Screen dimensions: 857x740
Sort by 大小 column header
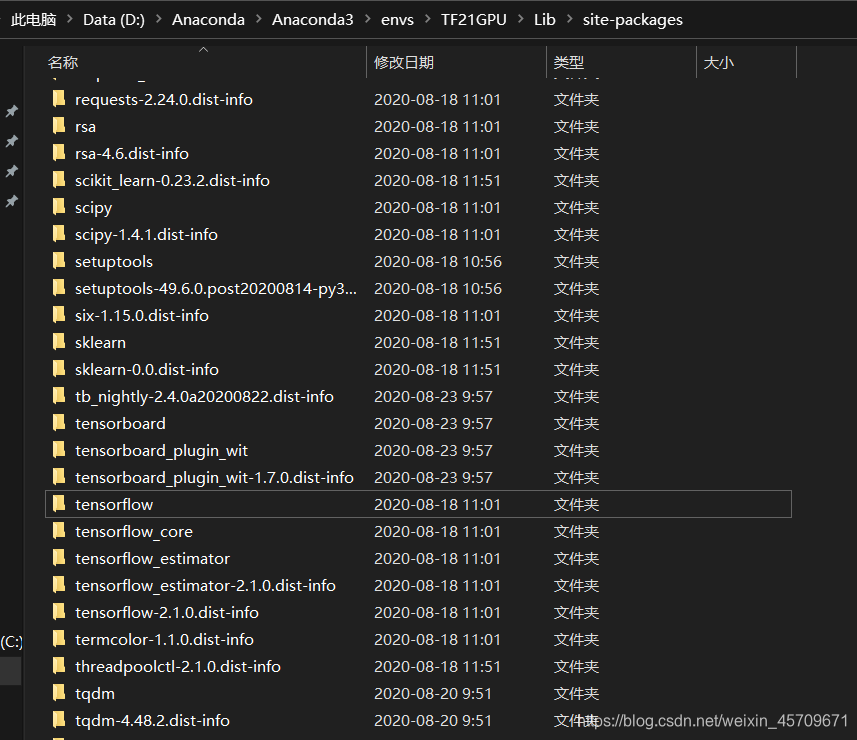click(x=718, y=62)
